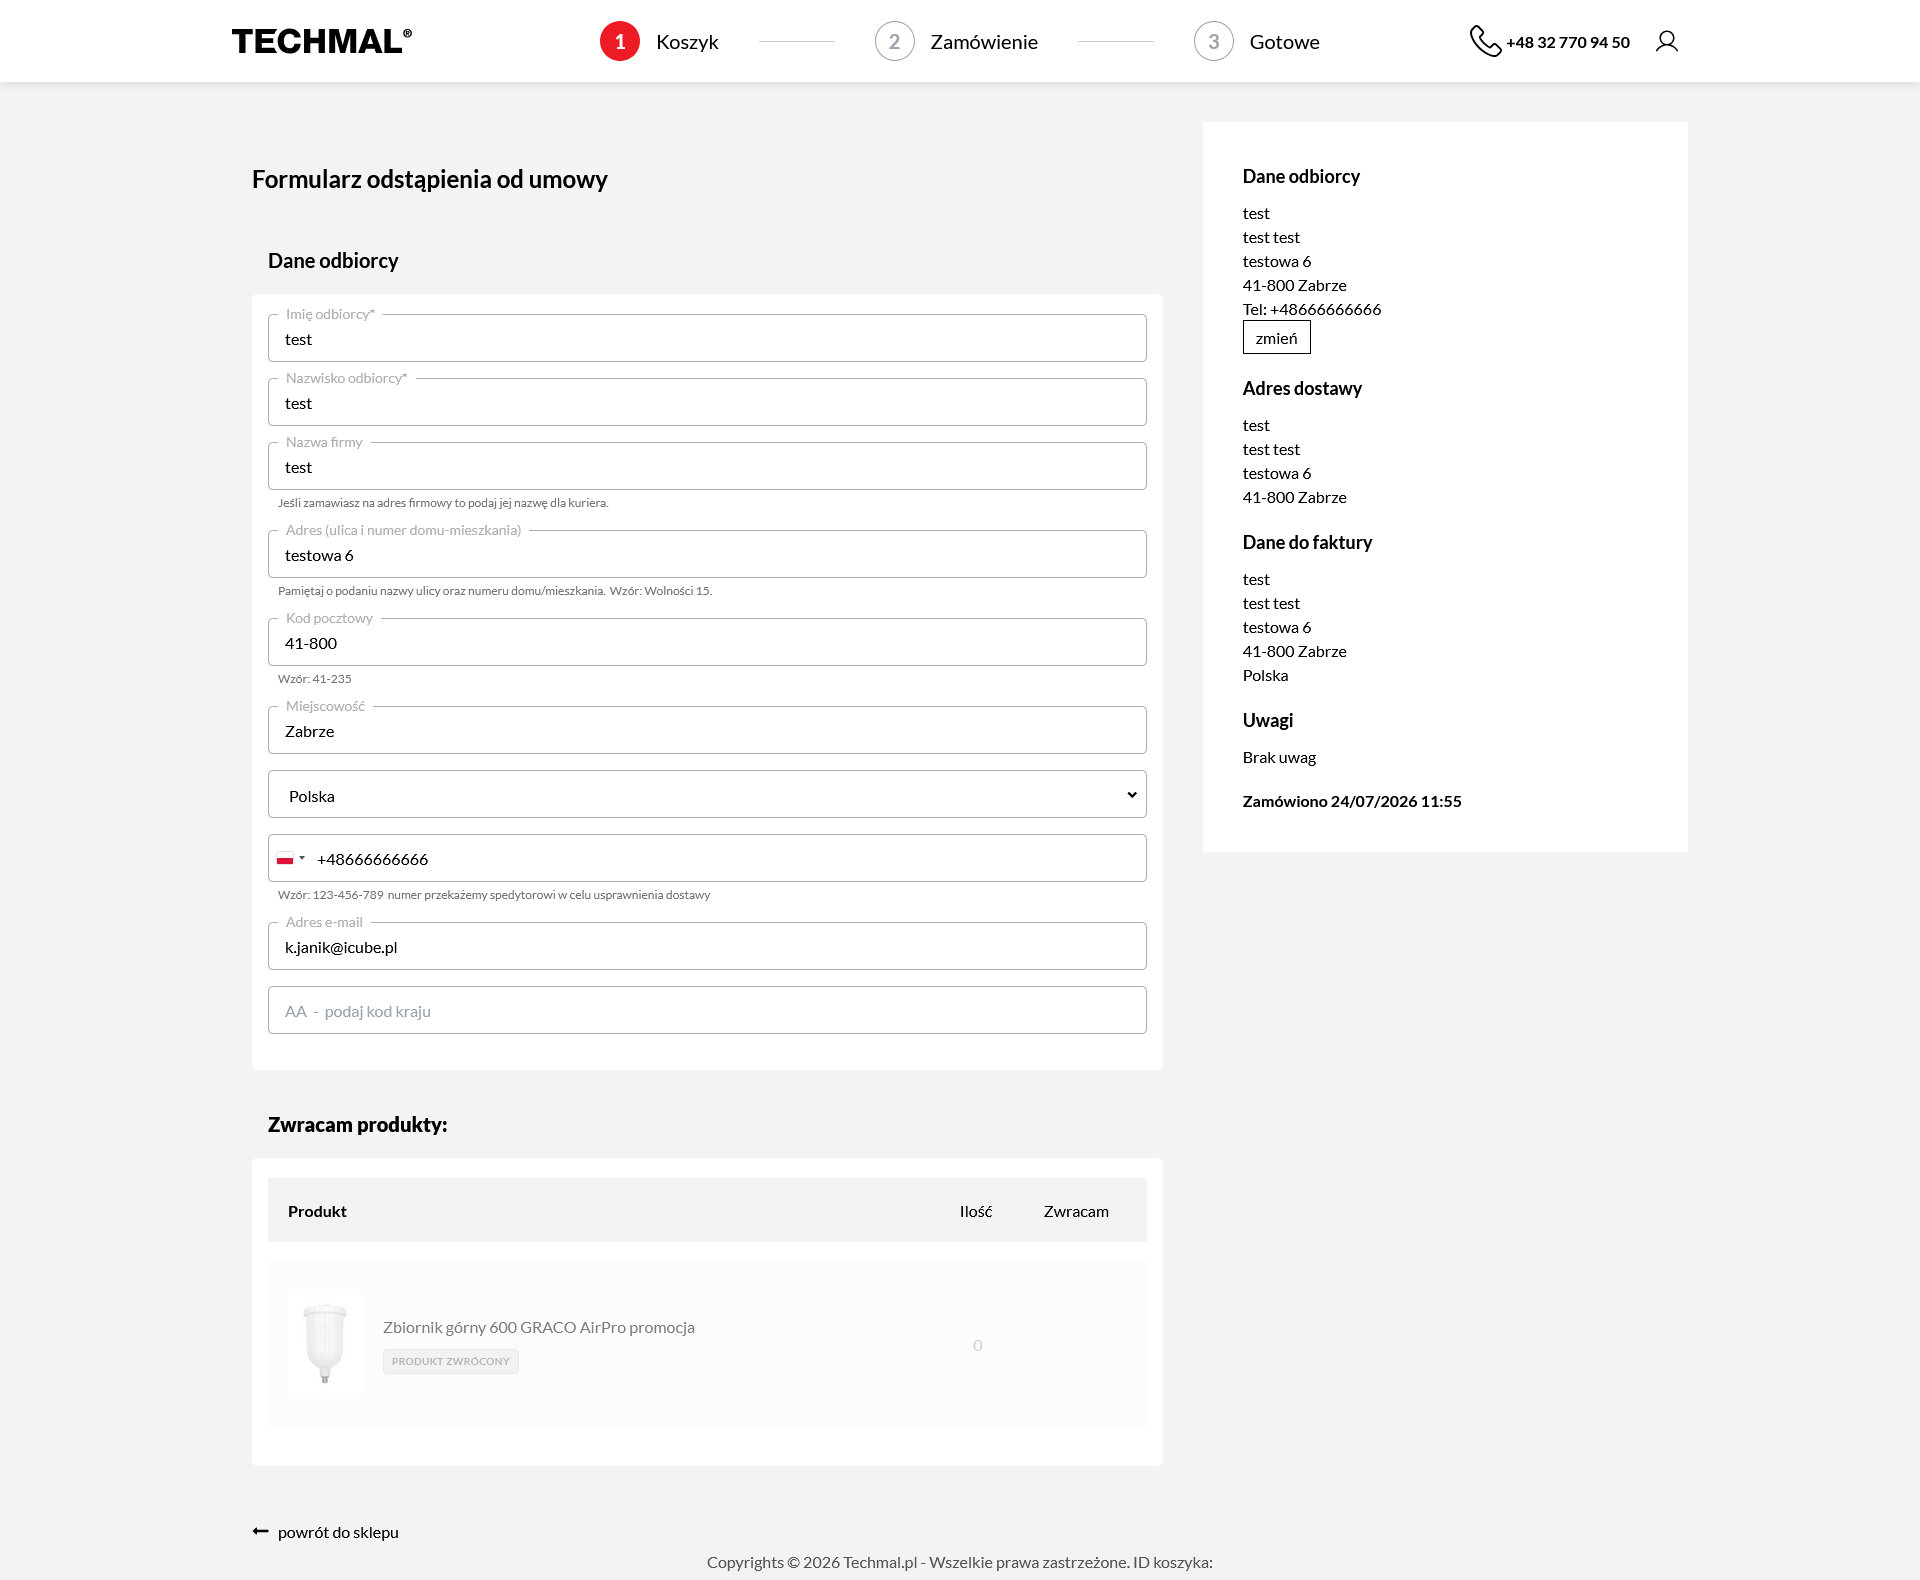The image size is (1920, 1580).
Task: Go to step 2 Zamówienie
Action: click(956, 41)
